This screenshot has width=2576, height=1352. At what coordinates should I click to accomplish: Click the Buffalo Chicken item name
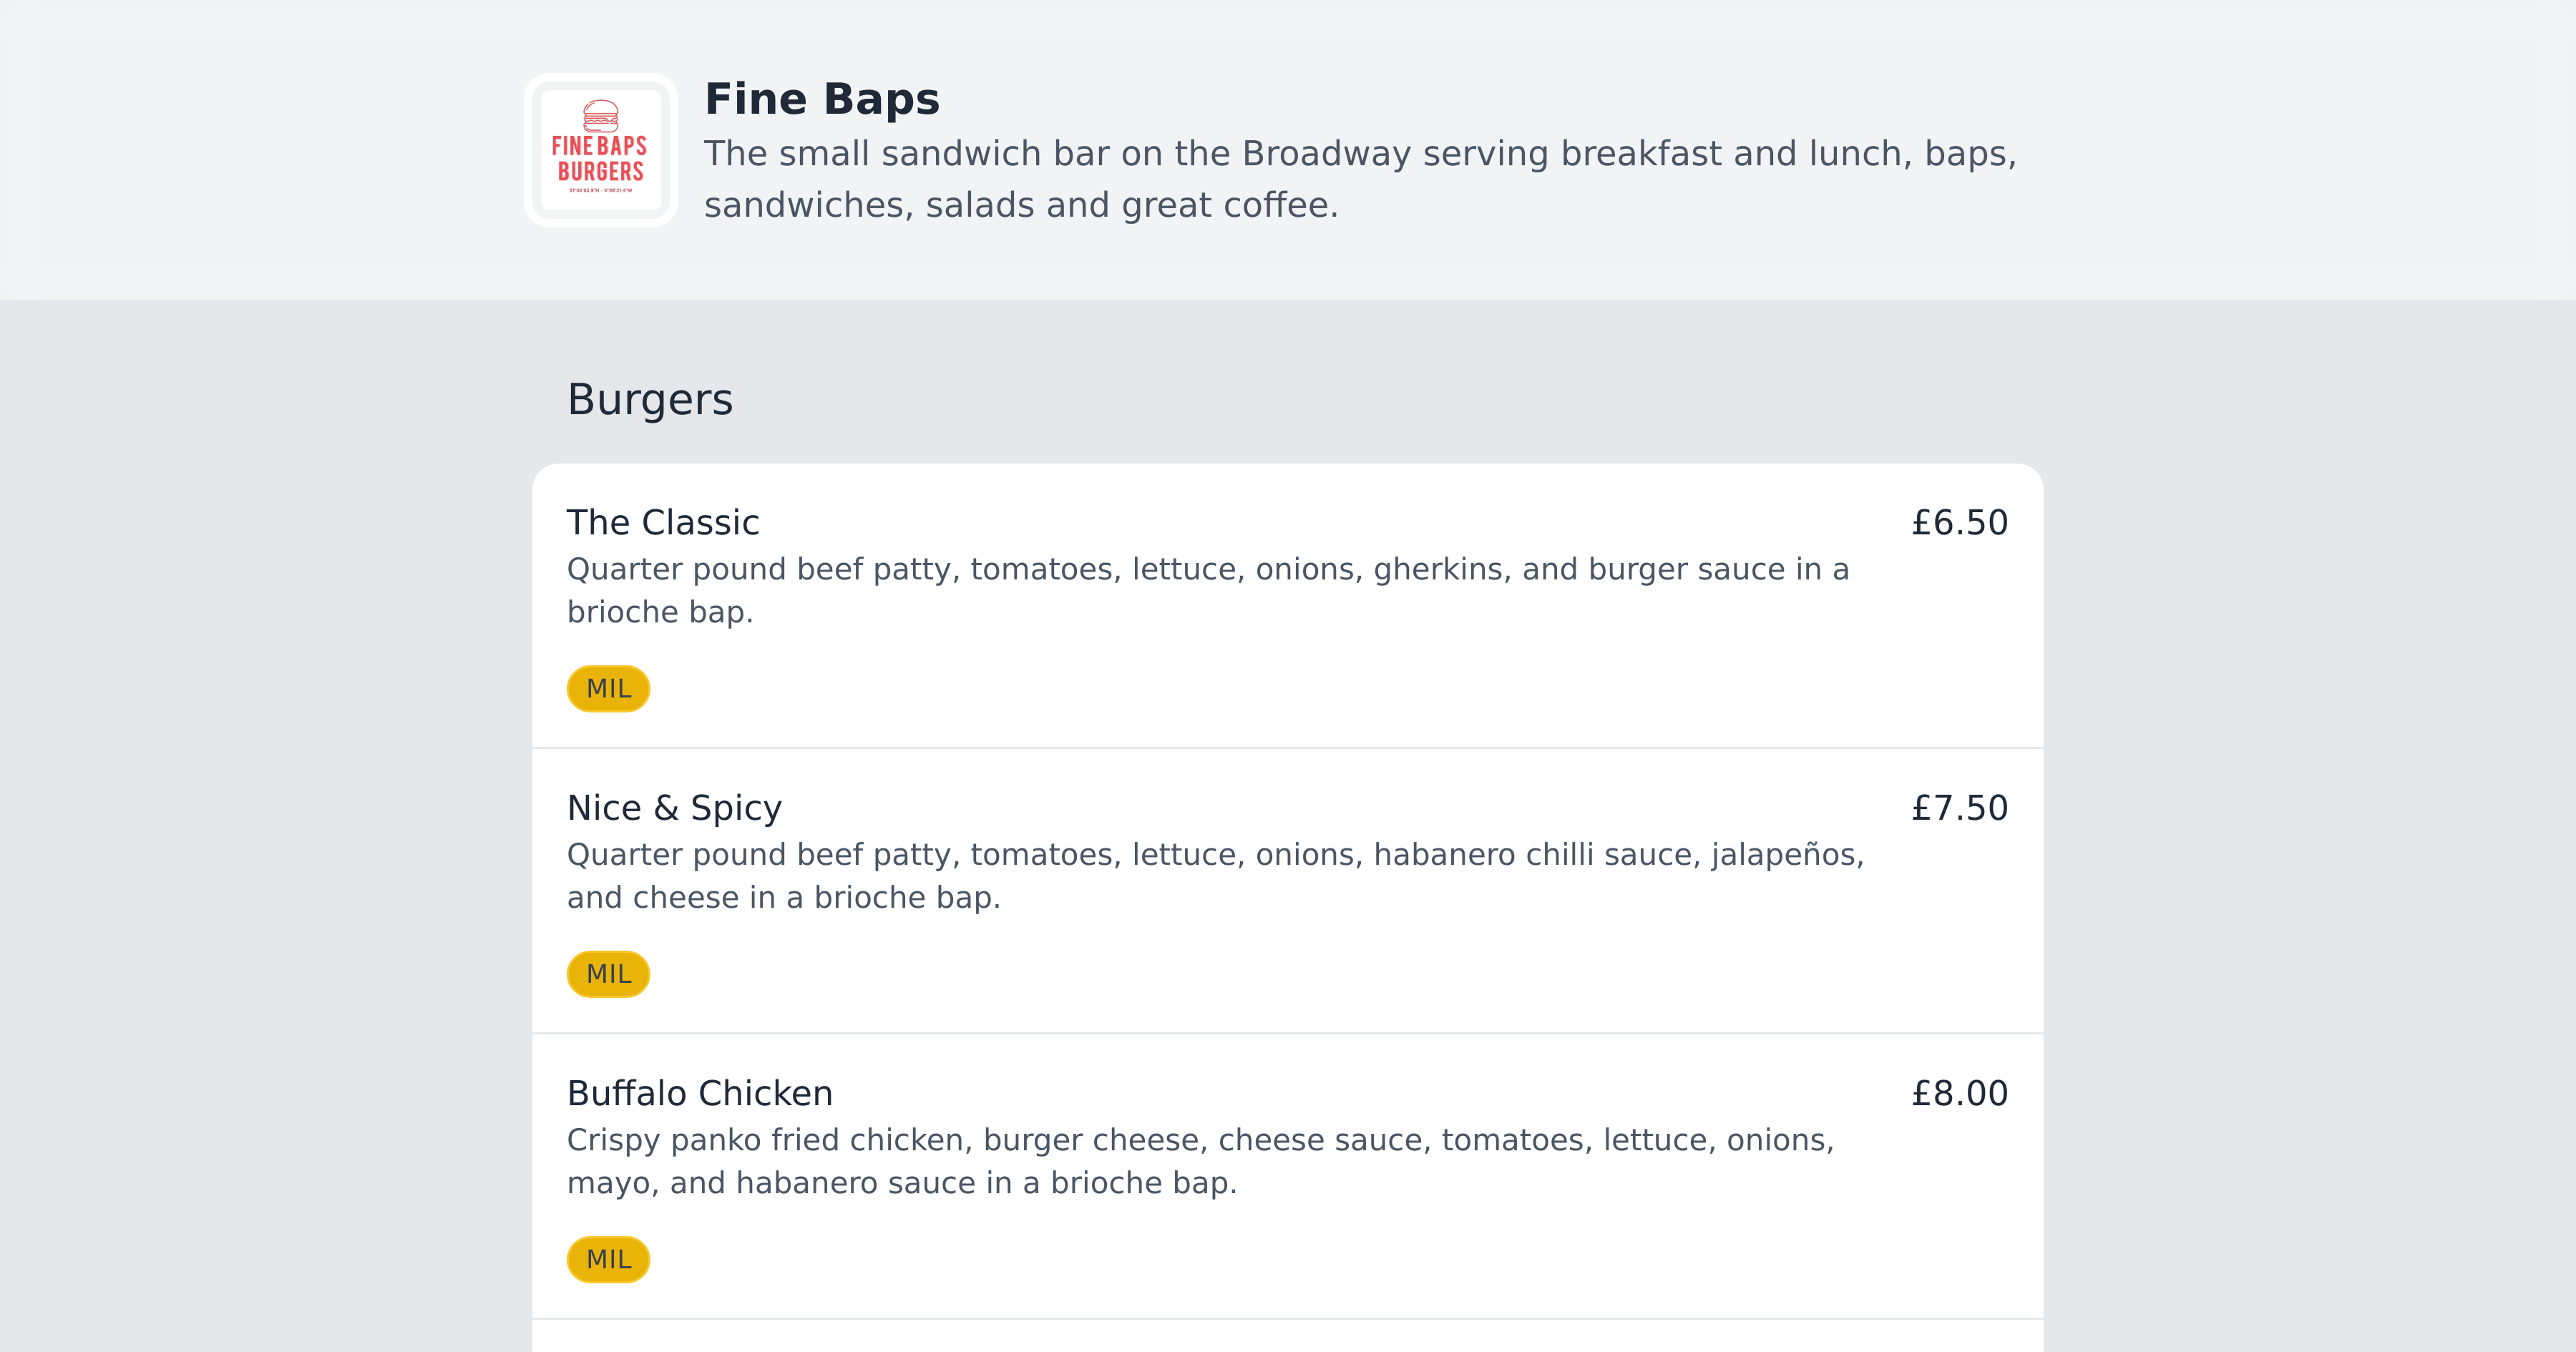(700, 1093)
